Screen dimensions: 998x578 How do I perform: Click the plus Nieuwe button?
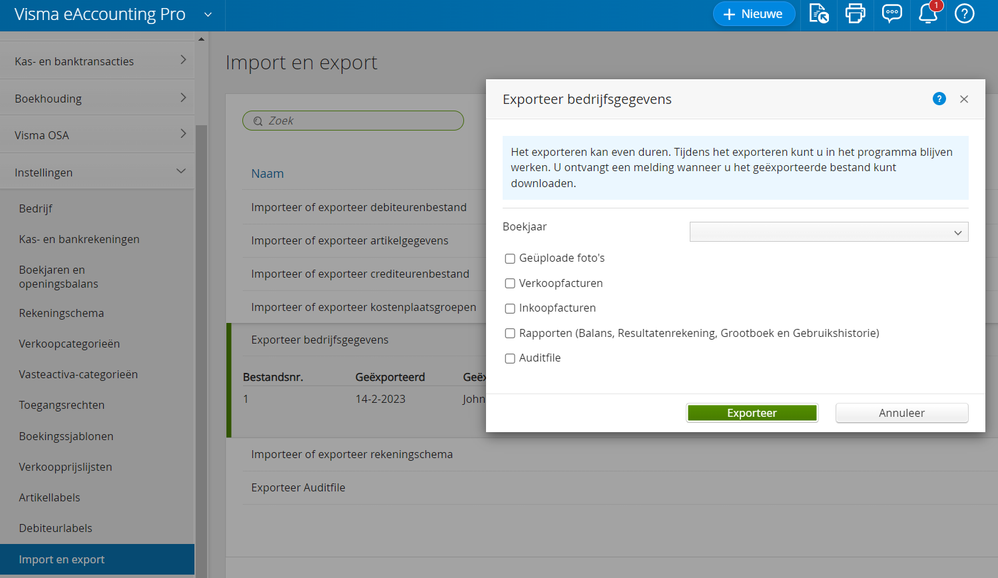click(x=753, y=14)
